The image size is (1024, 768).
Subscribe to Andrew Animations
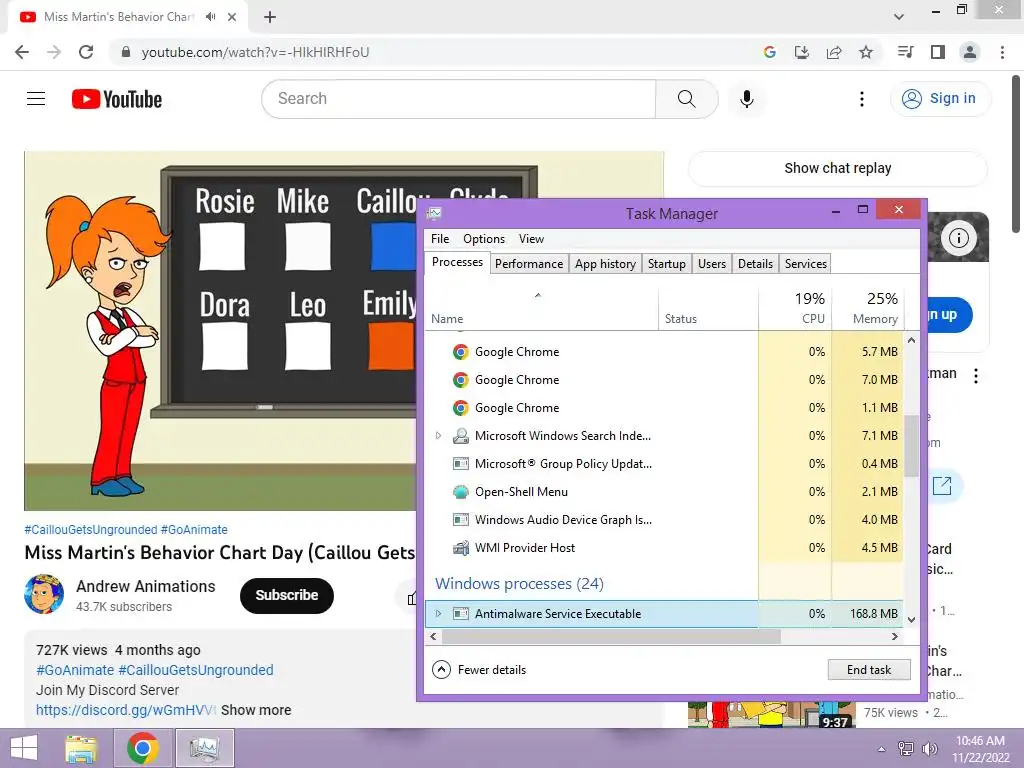coord(287,595)
